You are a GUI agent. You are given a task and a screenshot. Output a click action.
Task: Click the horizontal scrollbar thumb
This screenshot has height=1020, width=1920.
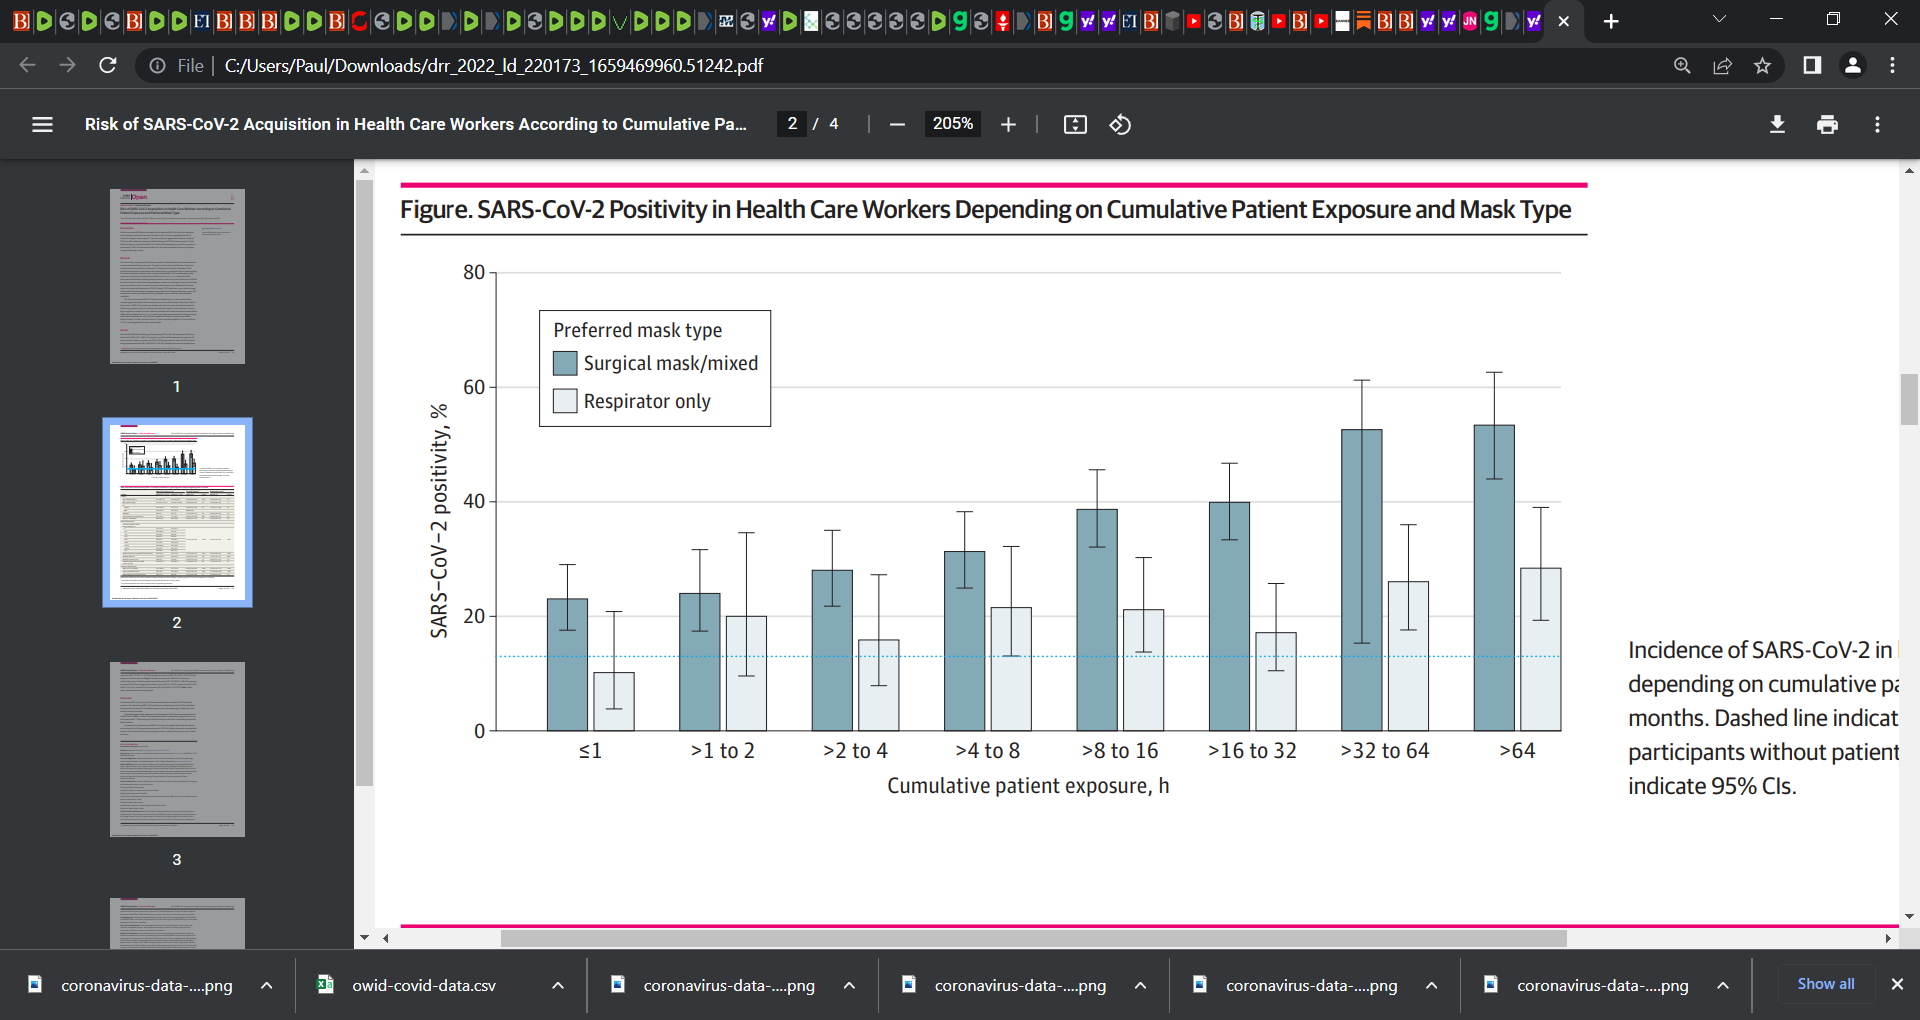point(1033,938)
